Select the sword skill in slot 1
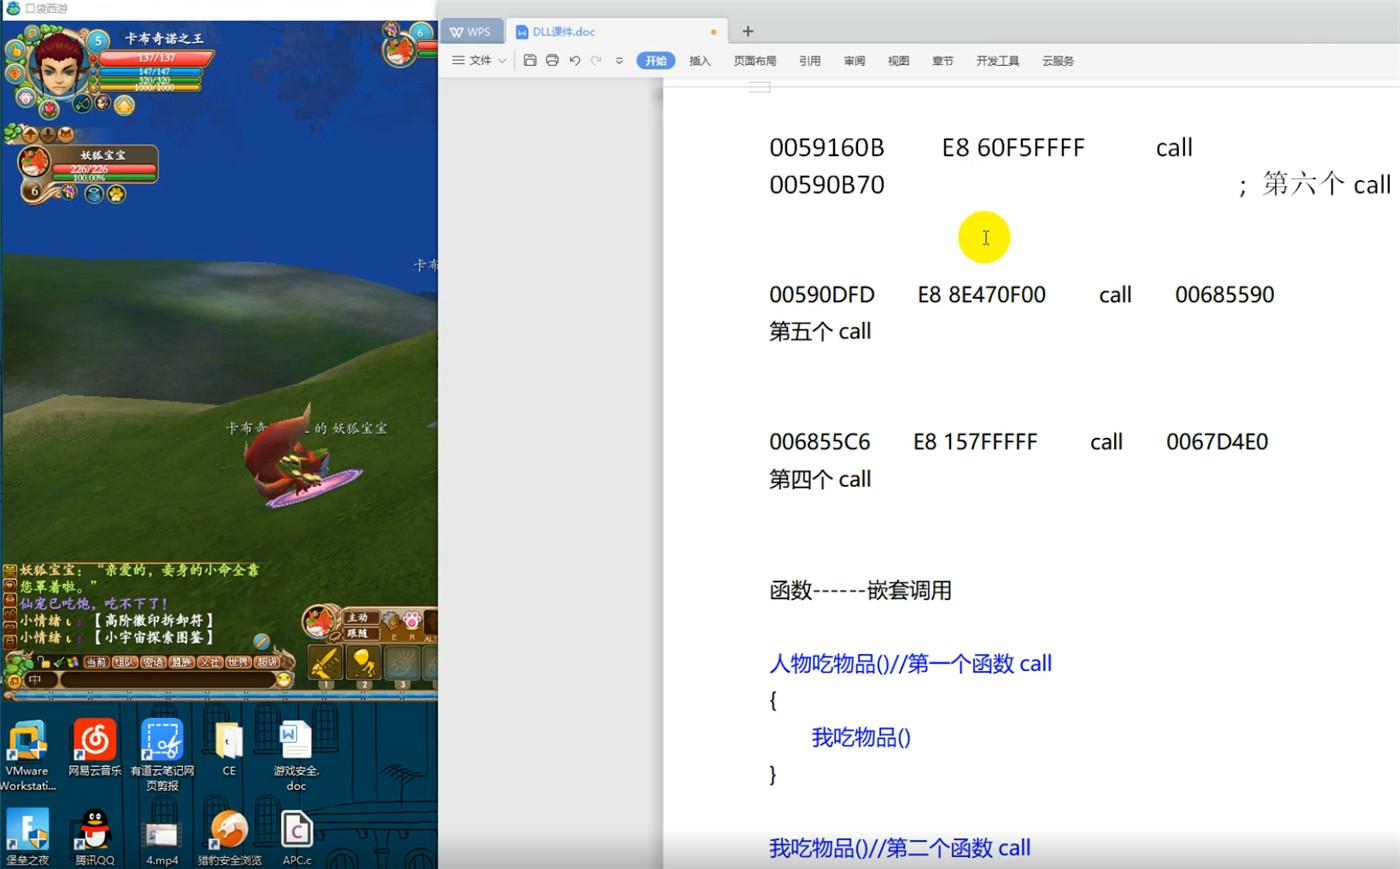Screen dimensions: 1400x869 pos(325,663)
